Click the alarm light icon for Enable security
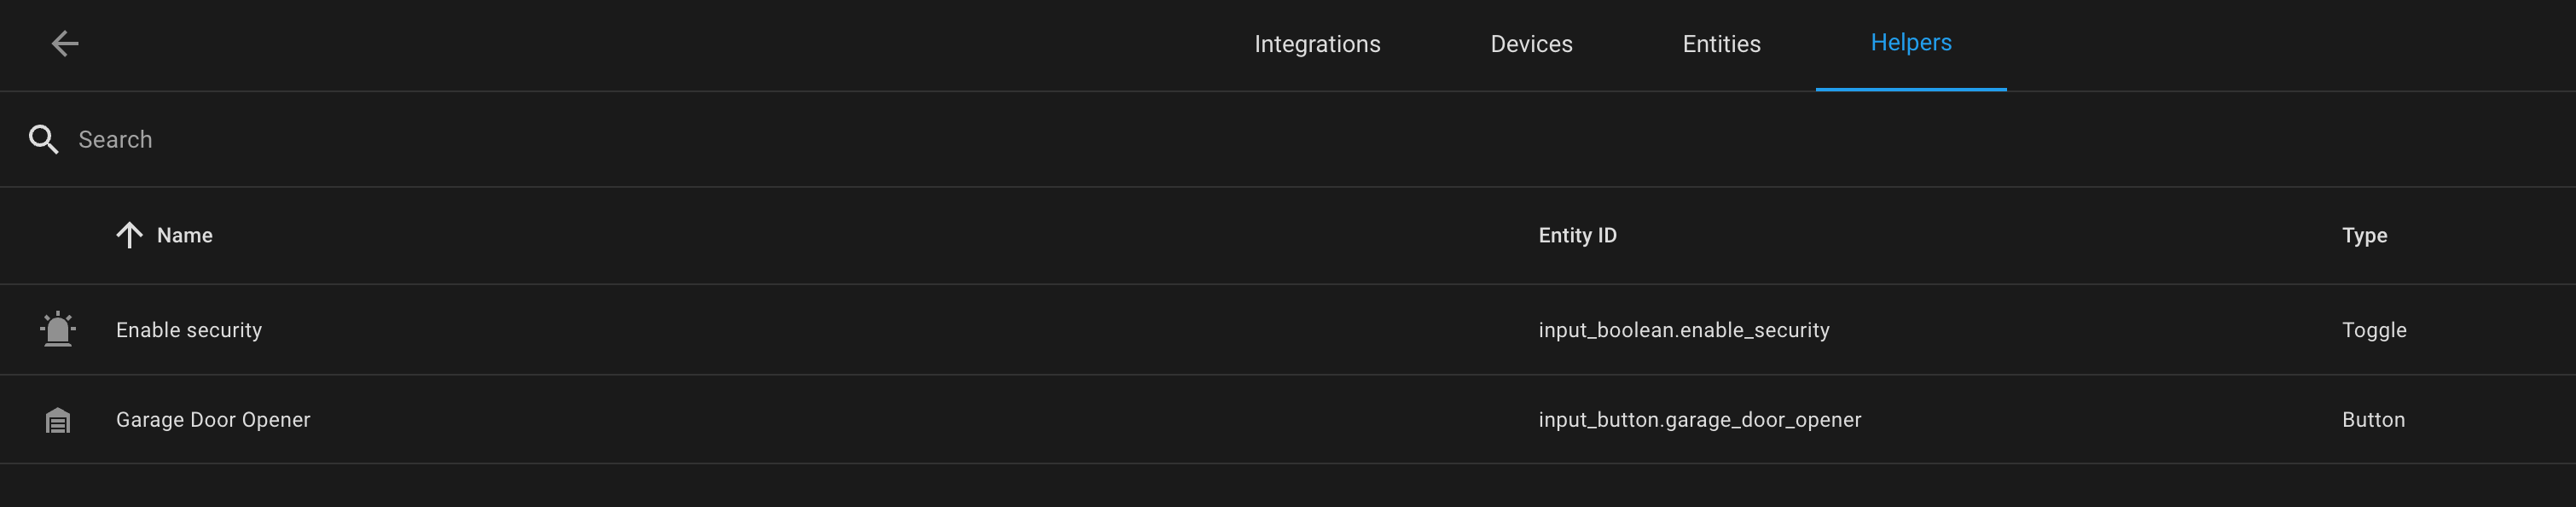 [x=58, y=329]
